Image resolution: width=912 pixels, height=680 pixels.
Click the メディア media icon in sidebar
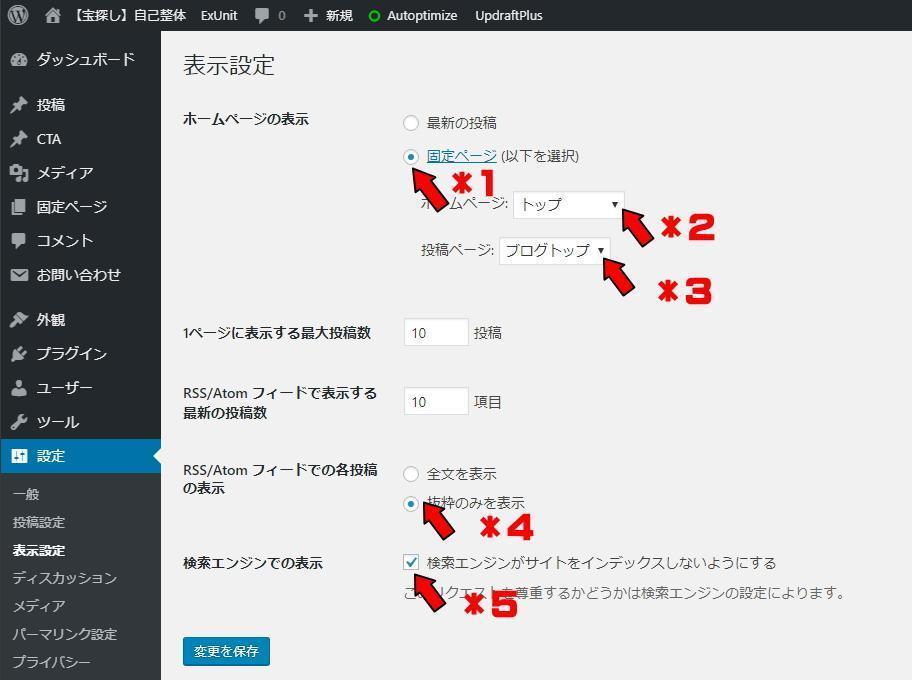point(19,173)
